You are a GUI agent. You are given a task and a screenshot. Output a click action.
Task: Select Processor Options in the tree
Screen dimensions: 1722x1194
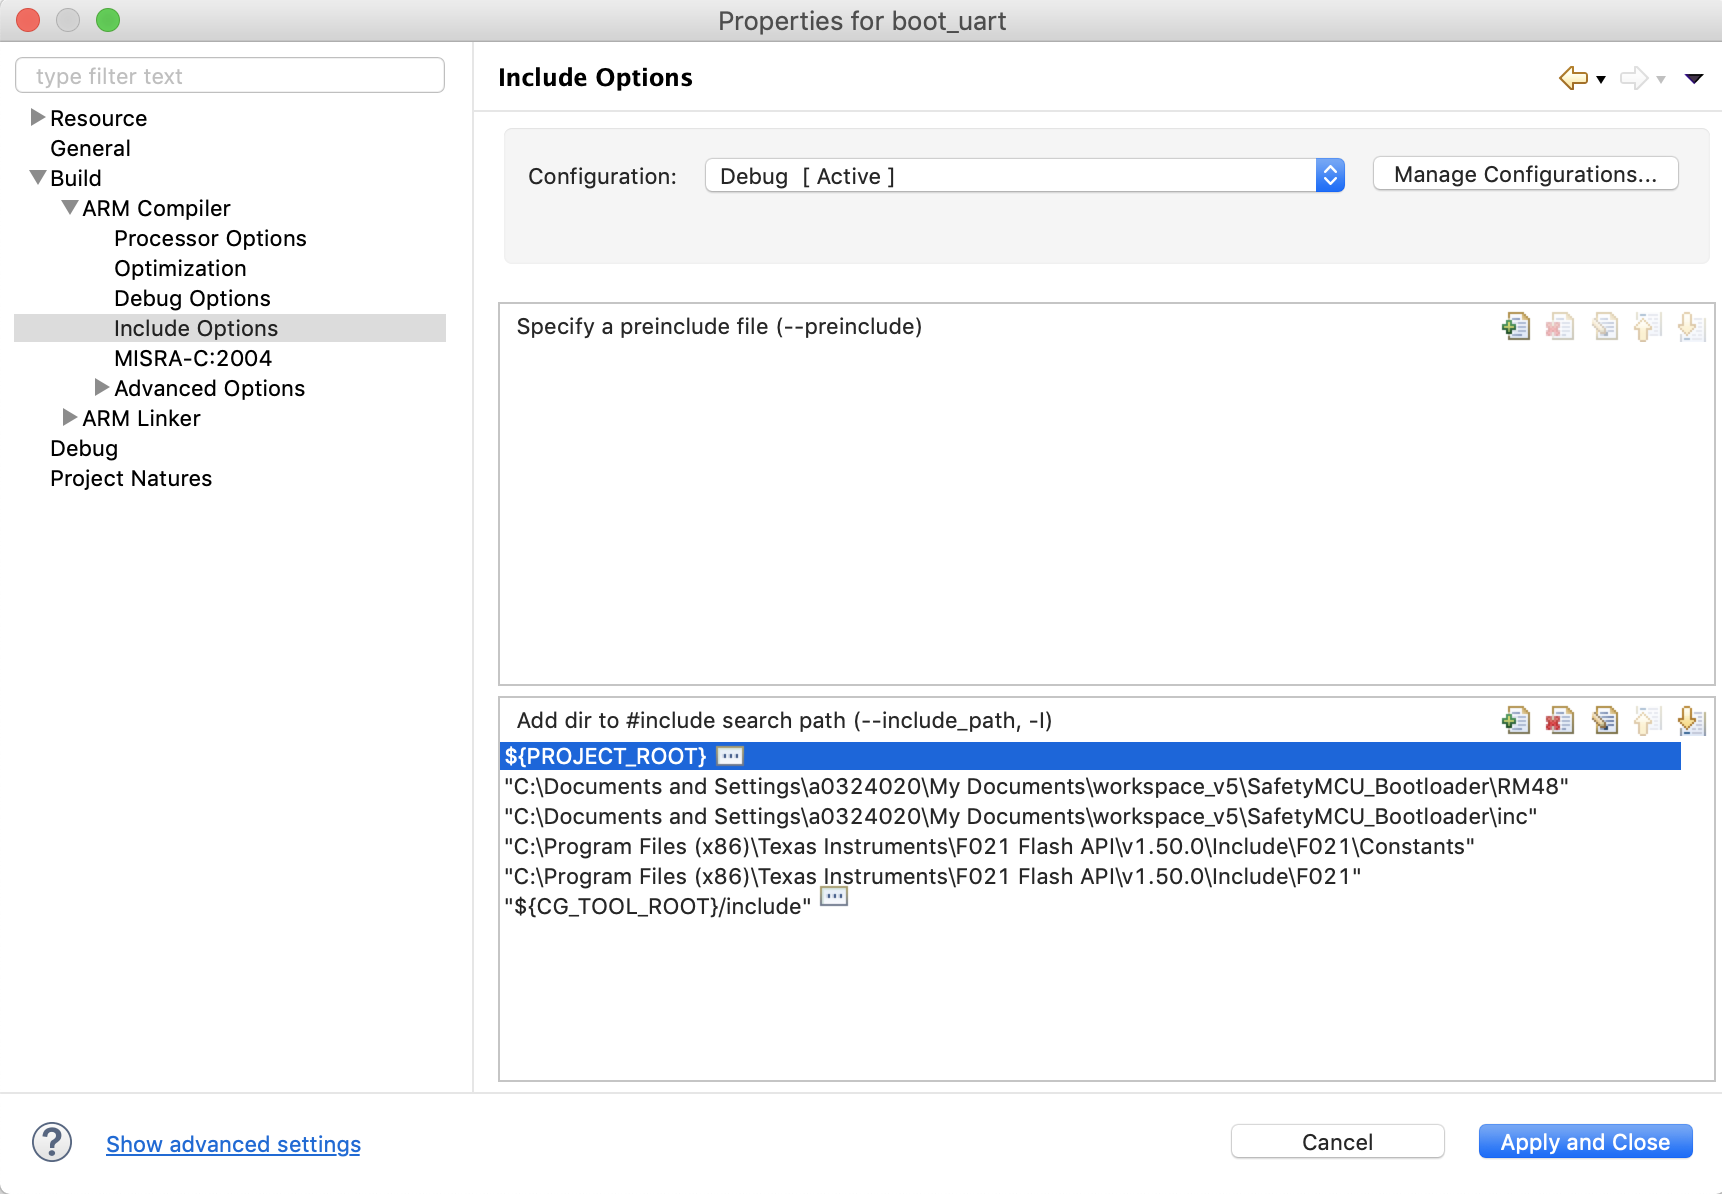210,238
